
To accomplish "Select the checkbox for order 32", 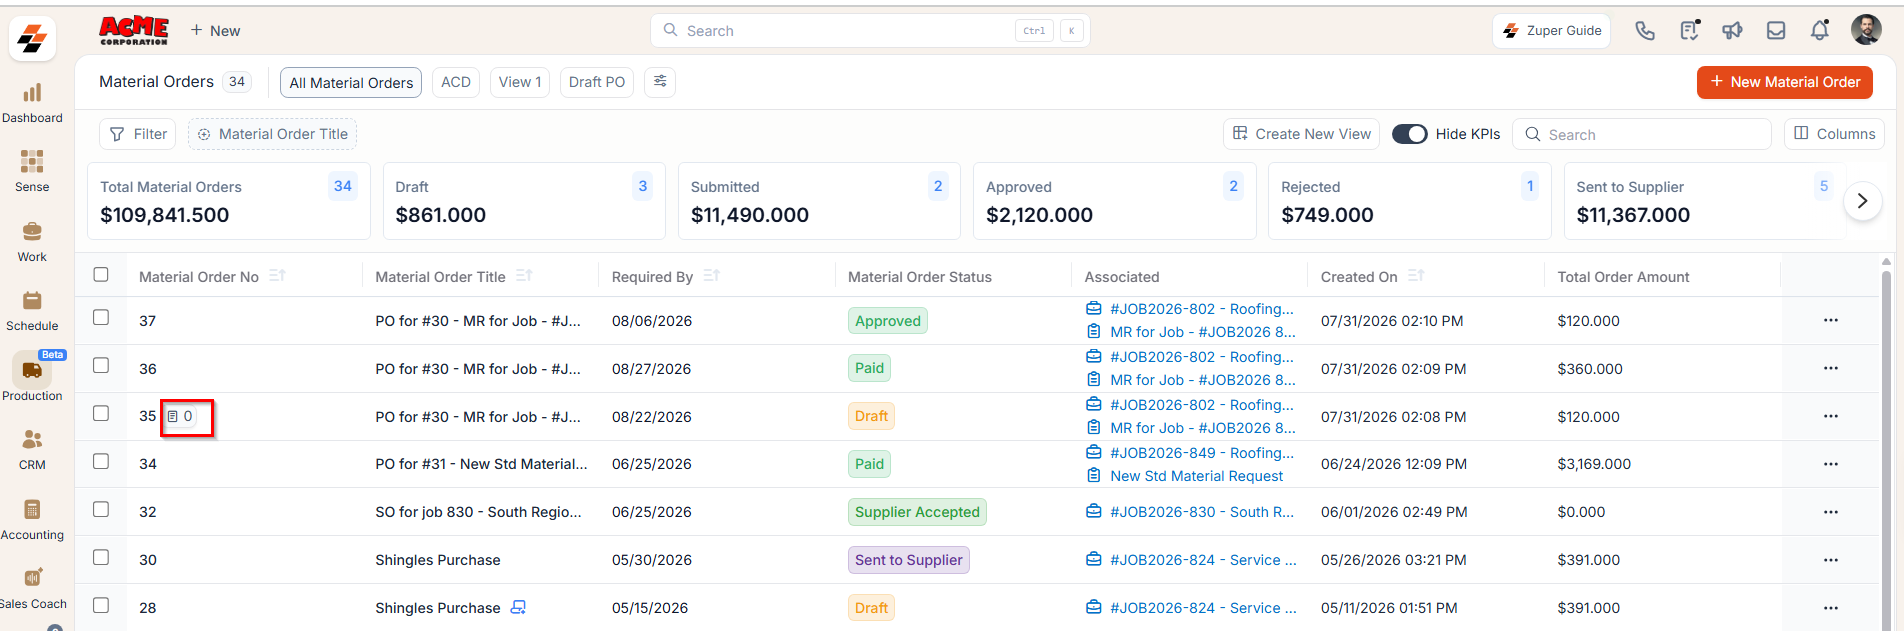I will (x=101, y=509).
